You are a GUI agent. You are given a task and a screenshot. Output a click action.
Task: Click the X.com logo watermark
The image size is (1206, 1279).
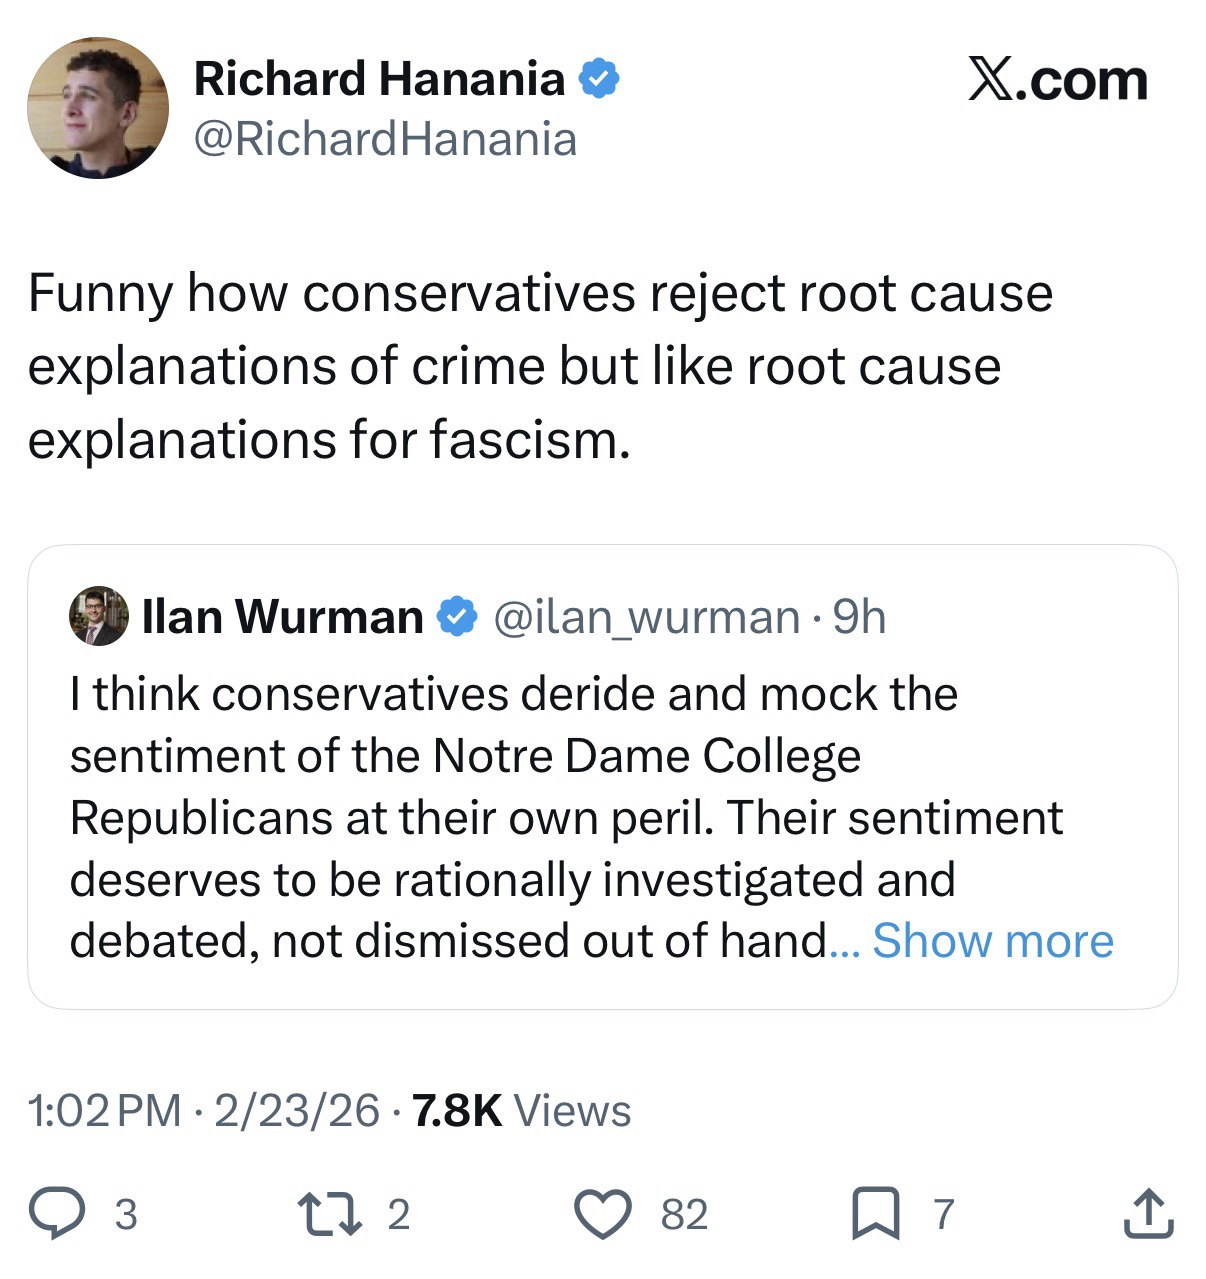(1057, 80)
